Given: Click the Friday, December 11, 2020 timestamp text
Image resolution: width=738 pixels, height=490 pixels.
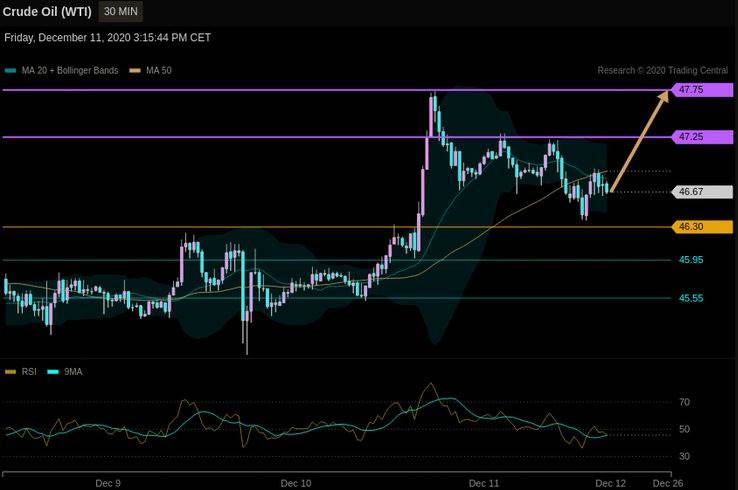Looking at the screenshot, I should point(107,38).
